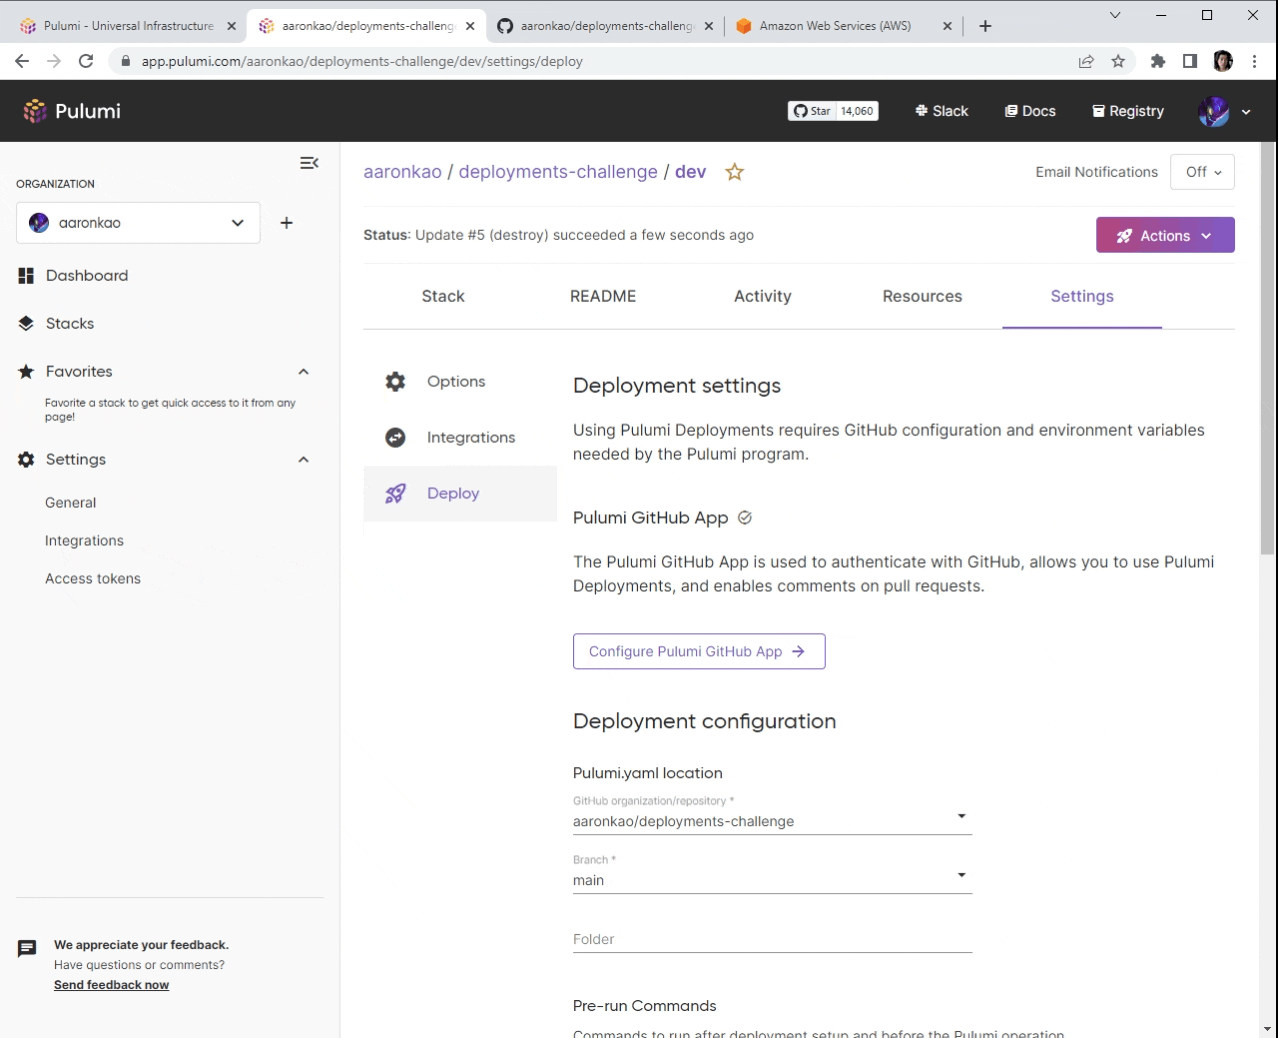Open Integrations under sidebar Settings
The height and width of the screenshot is (1038, 1278).
click(84, 541)
